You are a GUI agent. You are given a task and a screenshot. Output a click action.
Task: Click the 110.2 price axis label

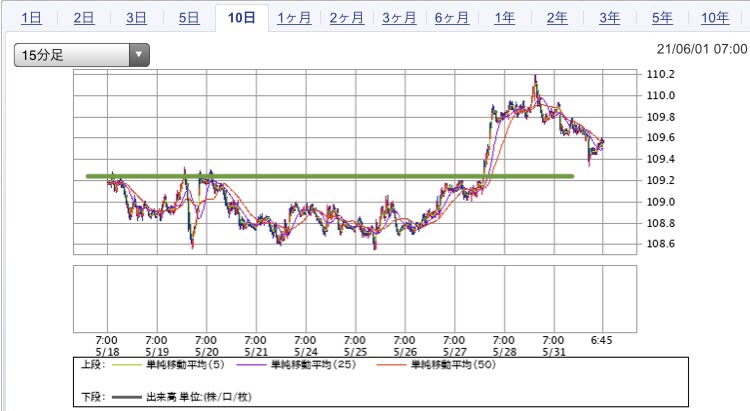click(661, 74)
